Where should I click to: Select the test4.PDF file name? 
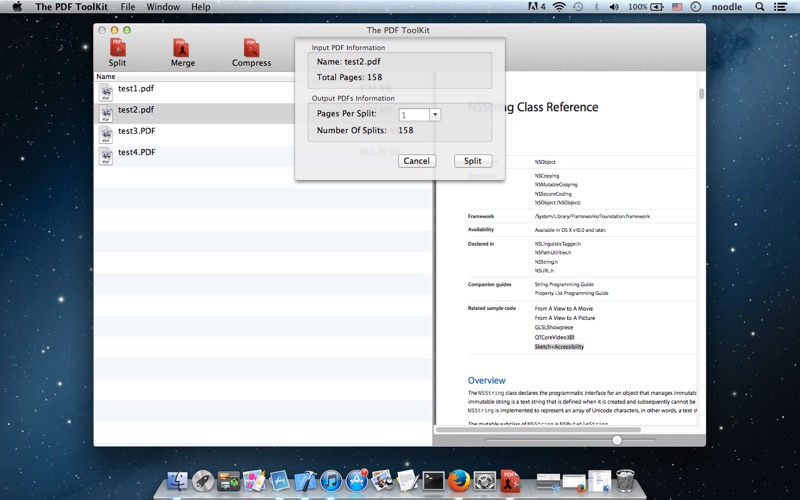137,152
